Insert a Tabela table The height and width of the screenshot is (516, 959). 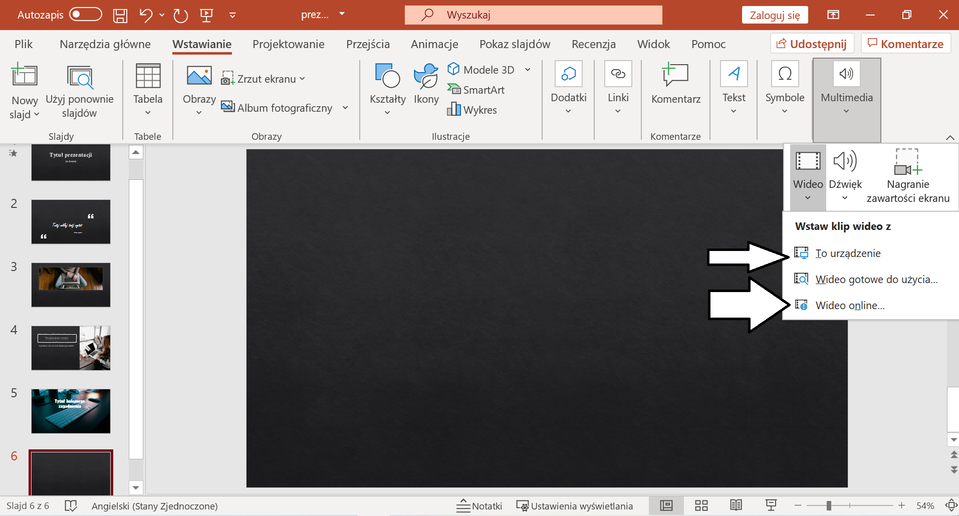[148, 87]
